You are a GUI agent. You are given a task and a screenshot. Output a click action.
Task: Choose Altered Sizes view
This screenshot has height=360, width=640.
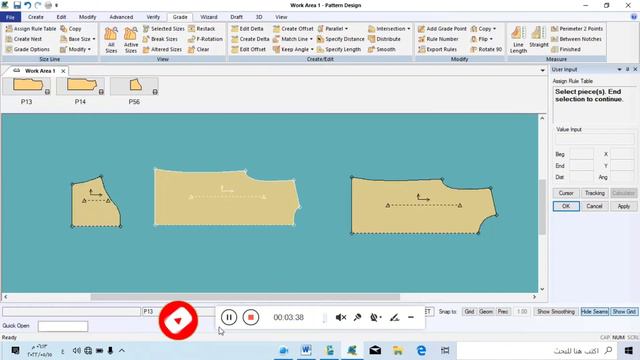[x=162, y=49]
